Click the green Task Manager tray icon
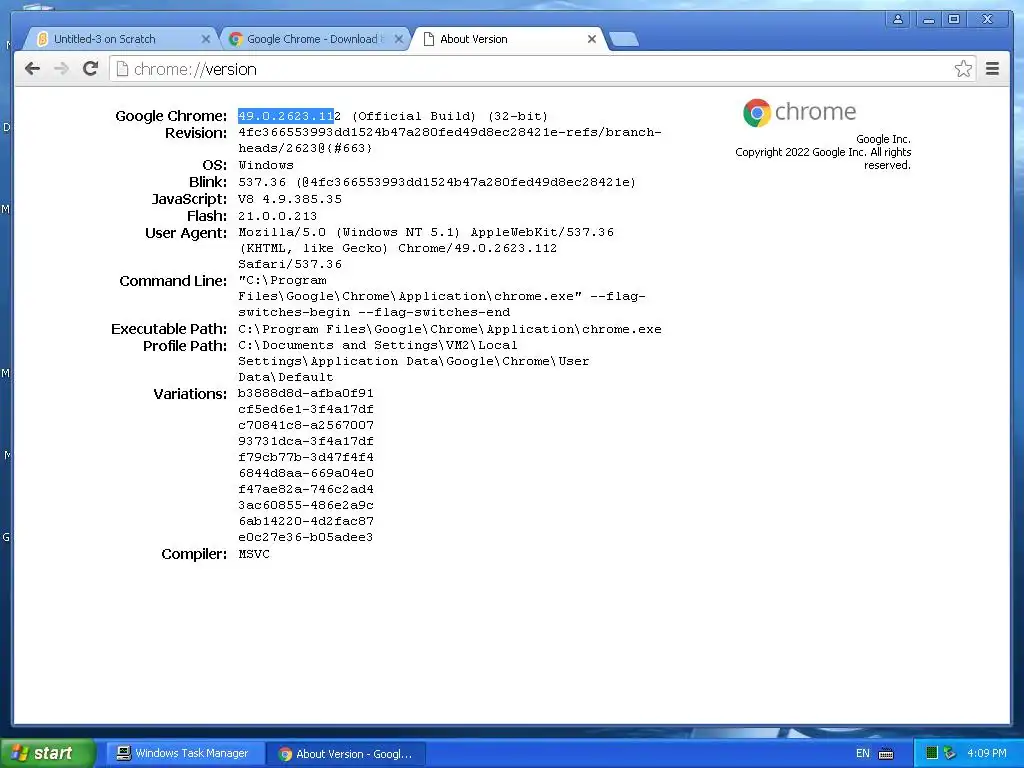This screenshot has width=1024, height=768. (x=932, y=753)
